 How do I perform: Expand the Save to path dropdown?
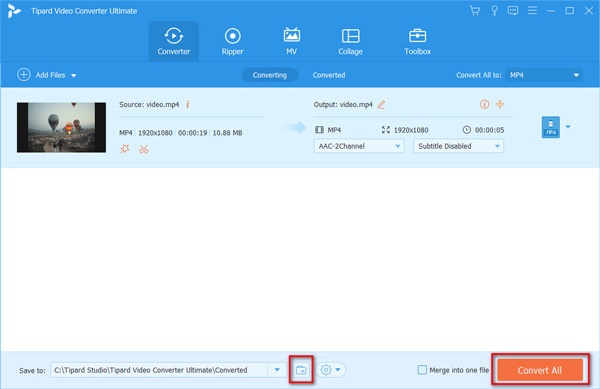coord(277,370)
